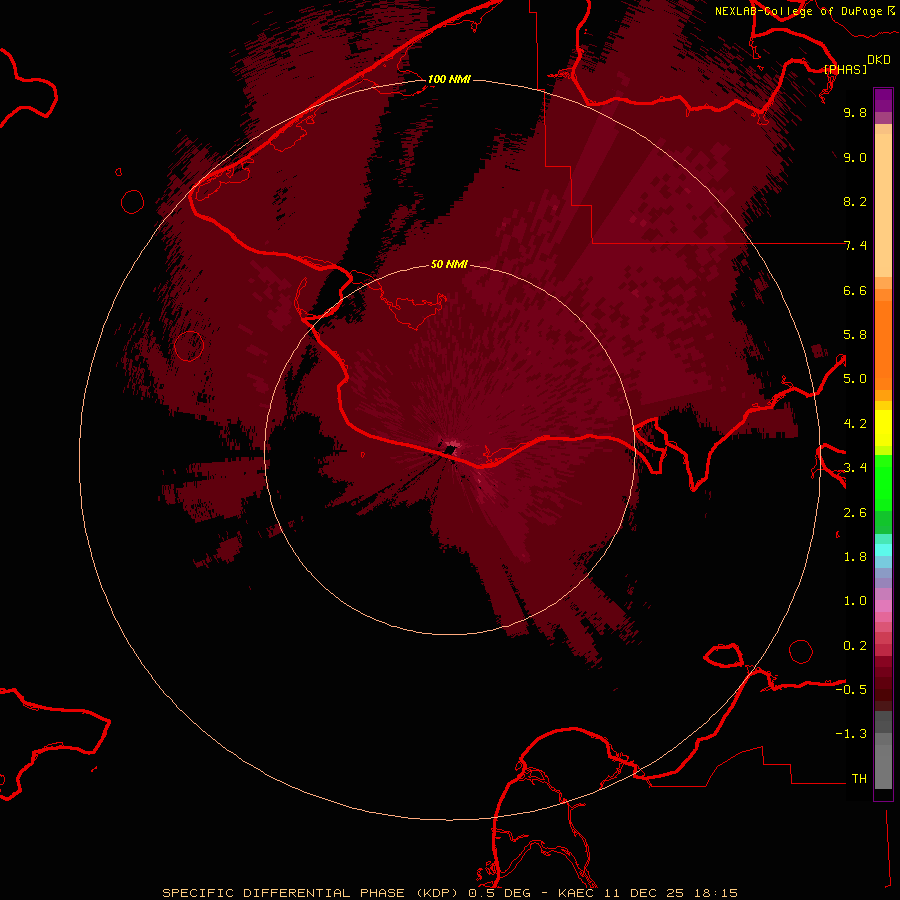900x900 pixels.
Task: Pick the orange segment of the color bar
Action: tap(883, 346)
